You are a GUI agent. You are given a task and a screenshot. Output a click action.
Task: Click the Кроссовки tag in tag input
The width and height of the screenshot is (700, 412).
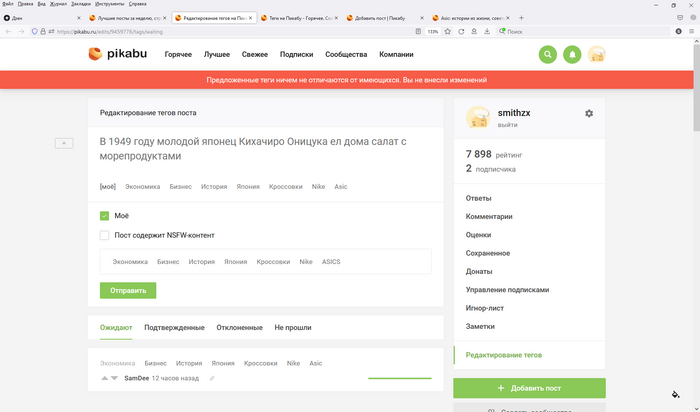point(273,262)
